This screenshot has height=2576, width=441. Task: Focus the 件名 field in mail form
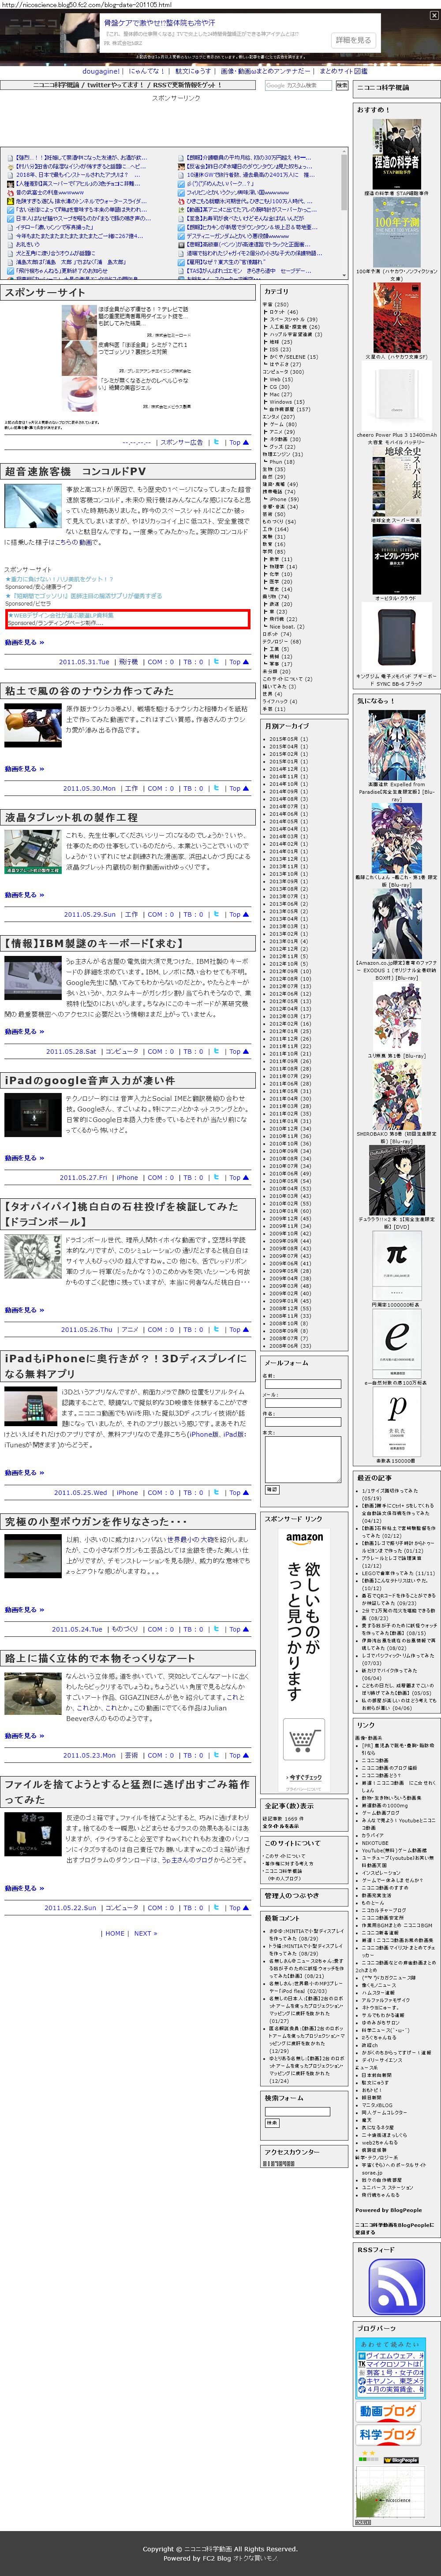302,1422
